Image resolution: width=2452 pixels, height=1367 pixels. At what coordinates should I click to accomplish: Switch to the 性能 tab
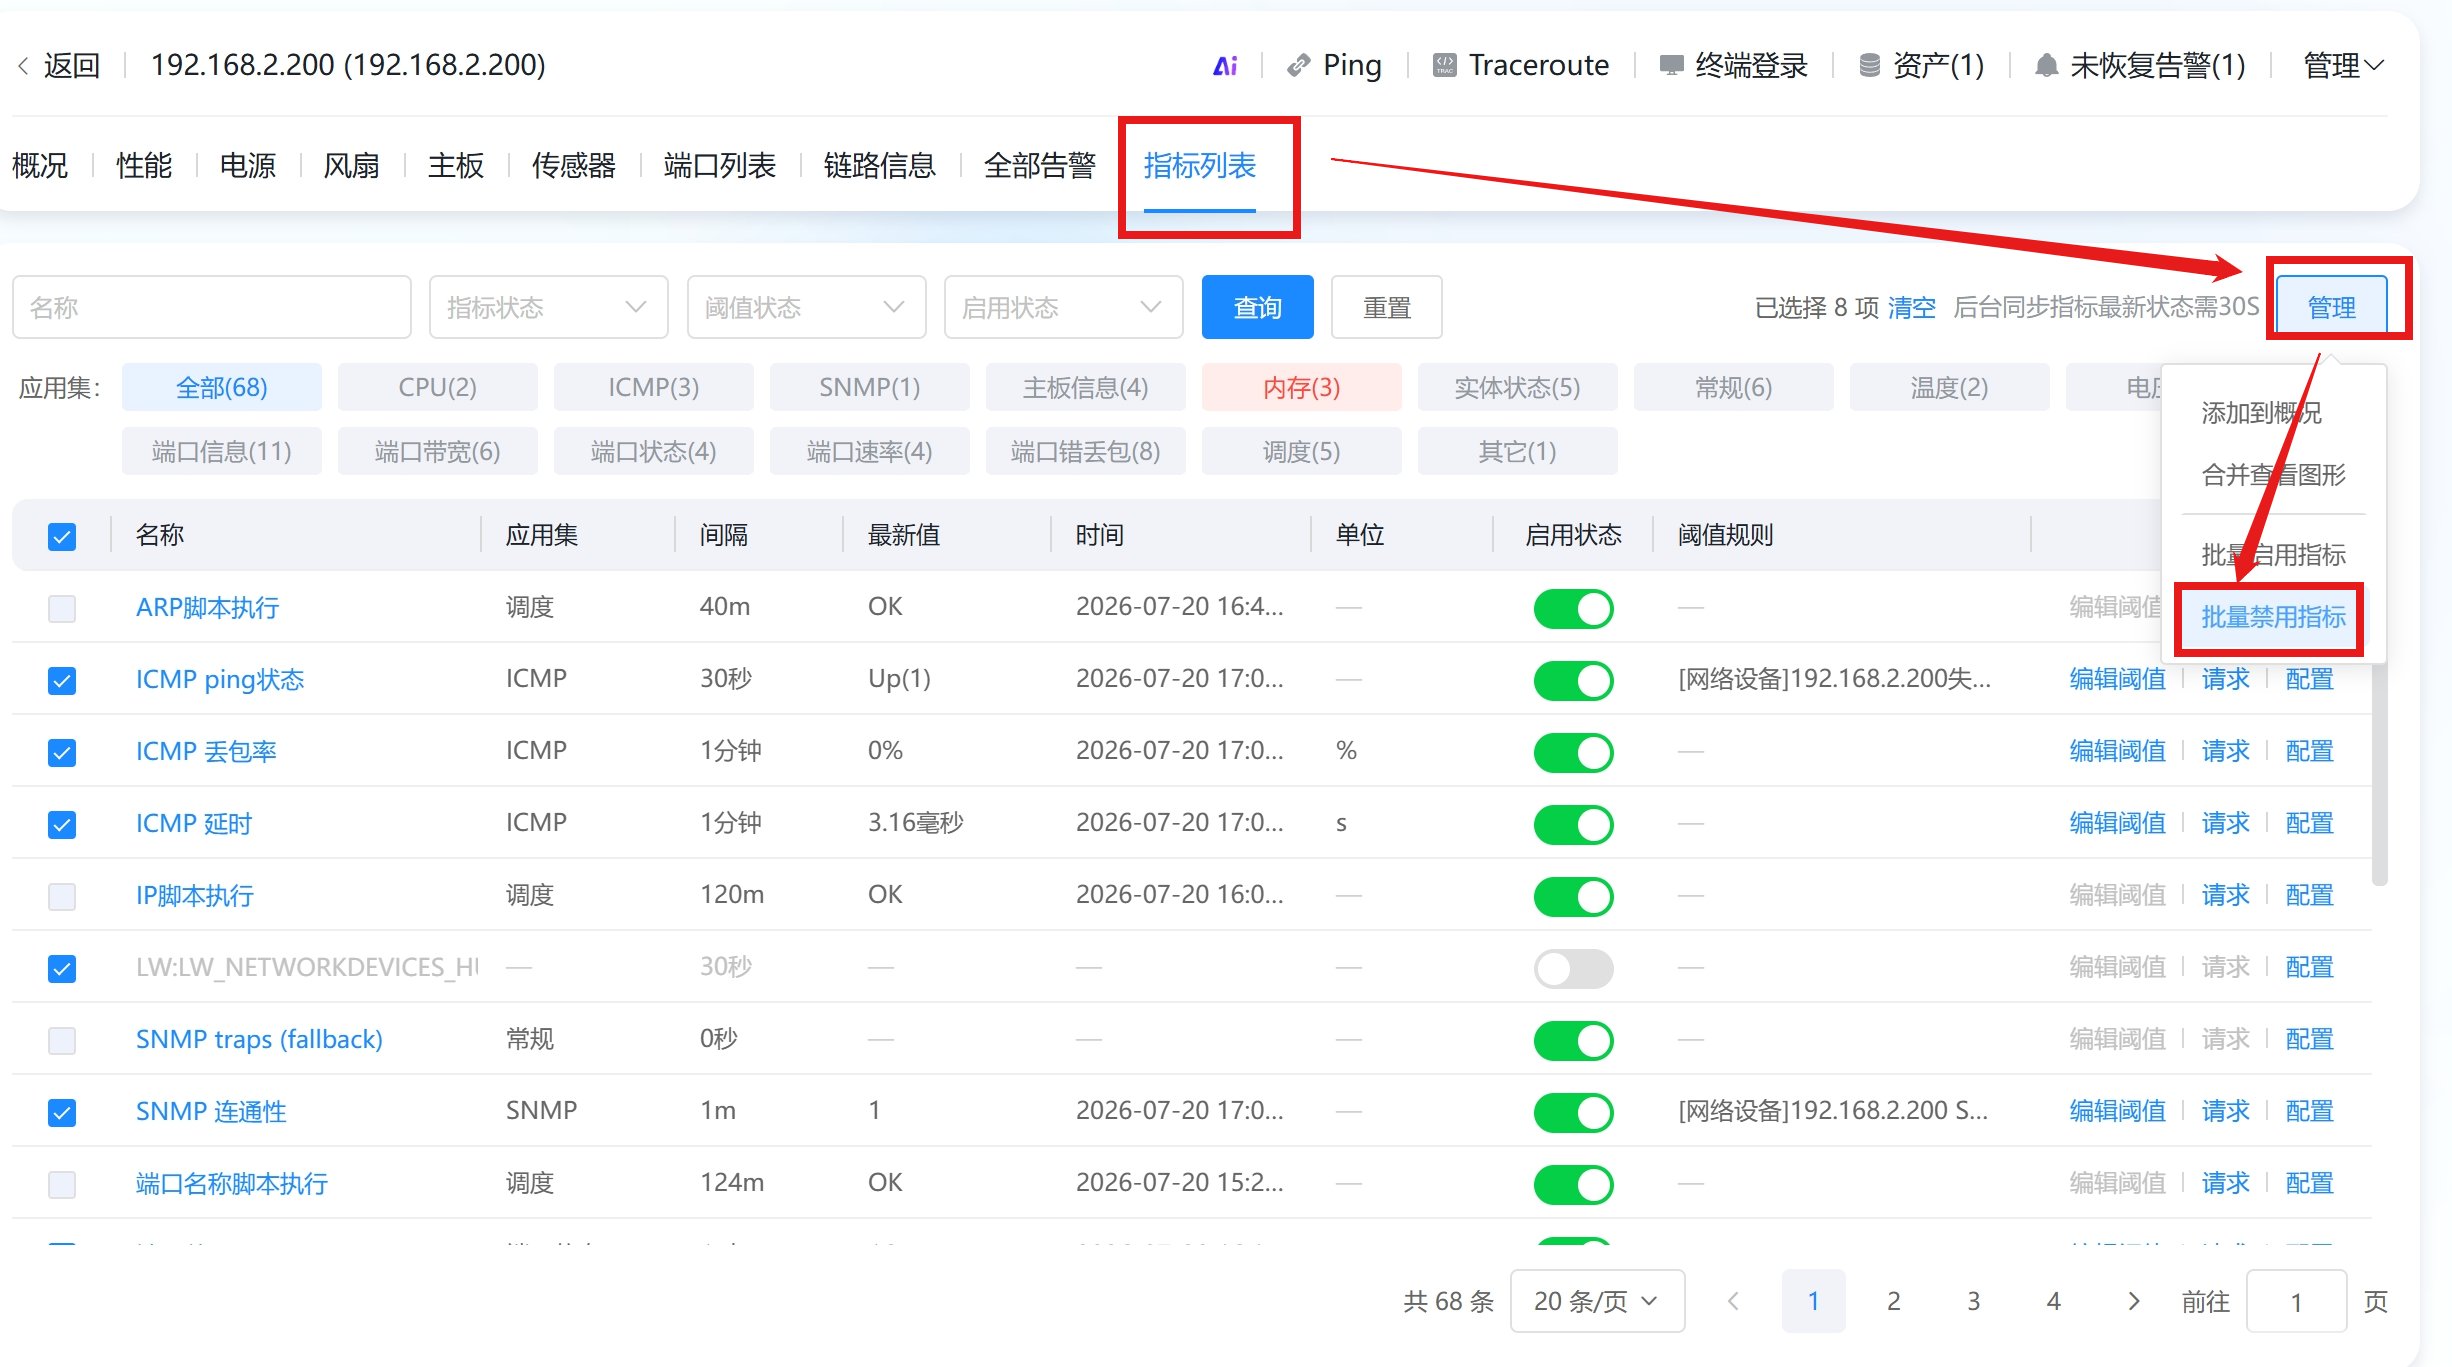point(144,165)
